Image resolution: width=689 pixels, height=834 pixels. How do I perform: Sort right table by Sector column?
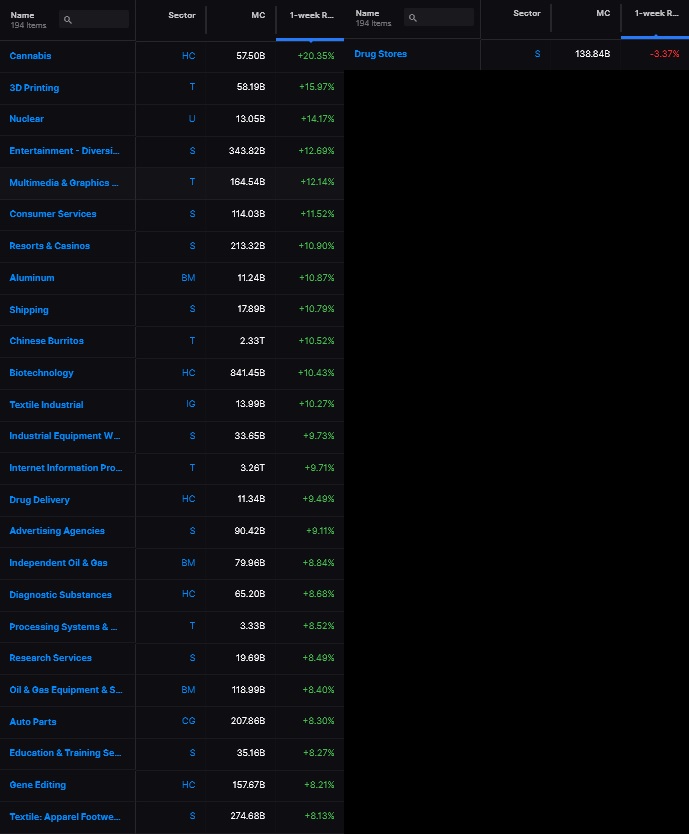[526, 13]
